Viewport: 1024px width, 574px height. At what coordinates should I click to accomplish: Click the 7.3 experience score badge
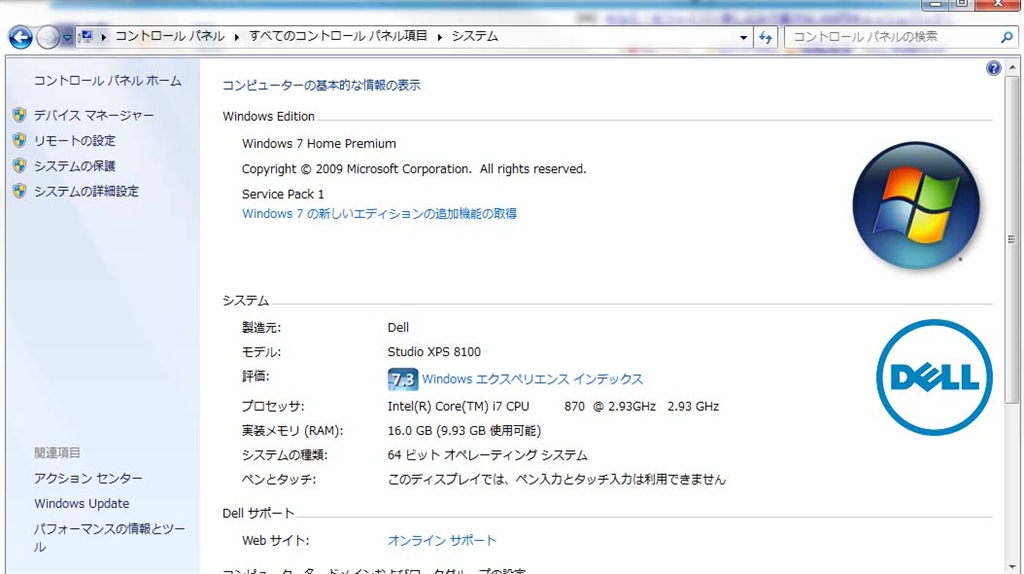[402, 379]
